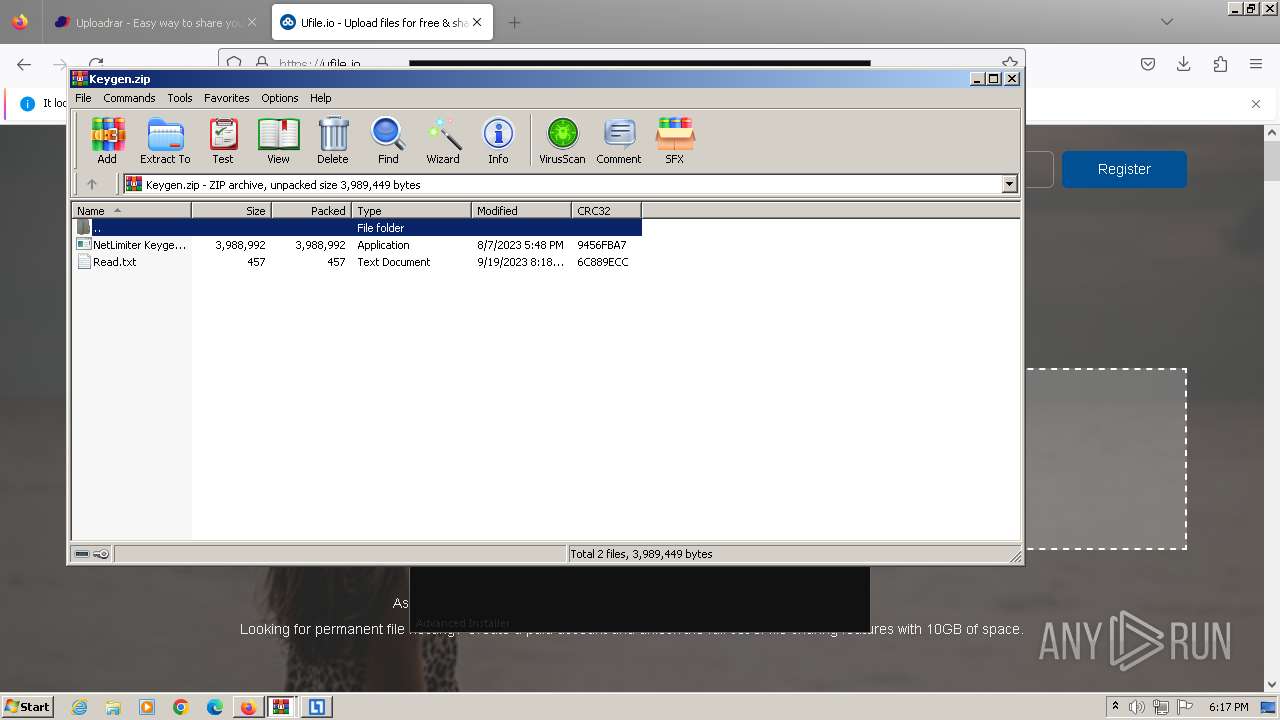Viewport: 1280px width, 720px height.
Task: Sort by the Size column header
Action: pos(231,210)
